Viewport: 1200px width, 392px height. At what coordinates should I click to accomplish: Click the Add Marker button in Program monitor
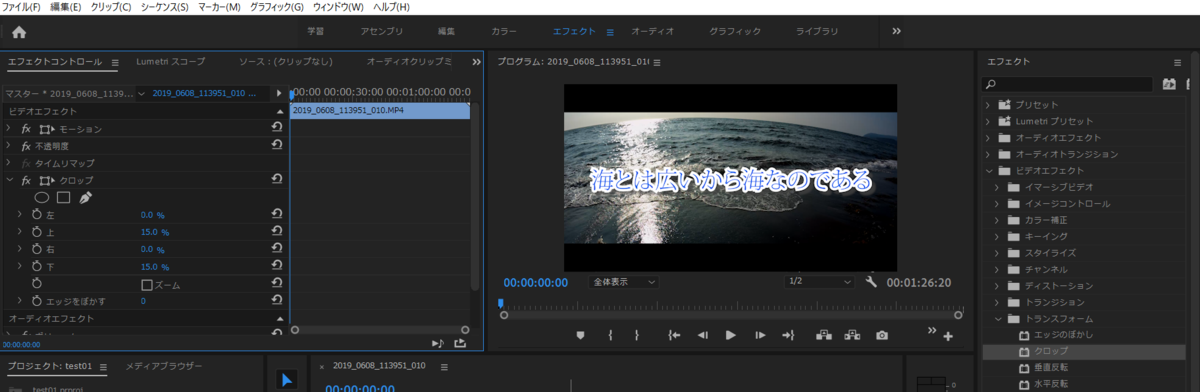pos(580,335)
